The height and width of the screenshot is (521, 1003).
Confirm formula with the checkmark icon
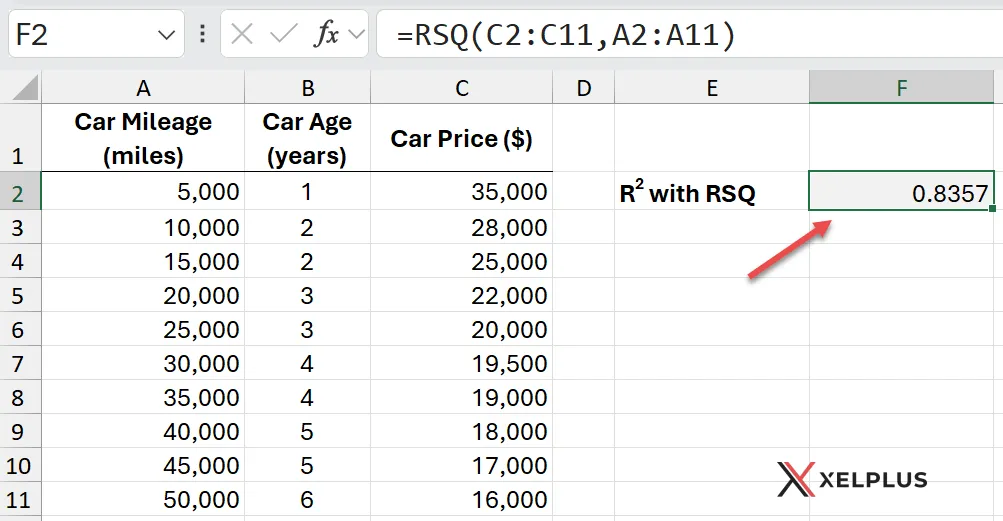(x=283, y=34)
